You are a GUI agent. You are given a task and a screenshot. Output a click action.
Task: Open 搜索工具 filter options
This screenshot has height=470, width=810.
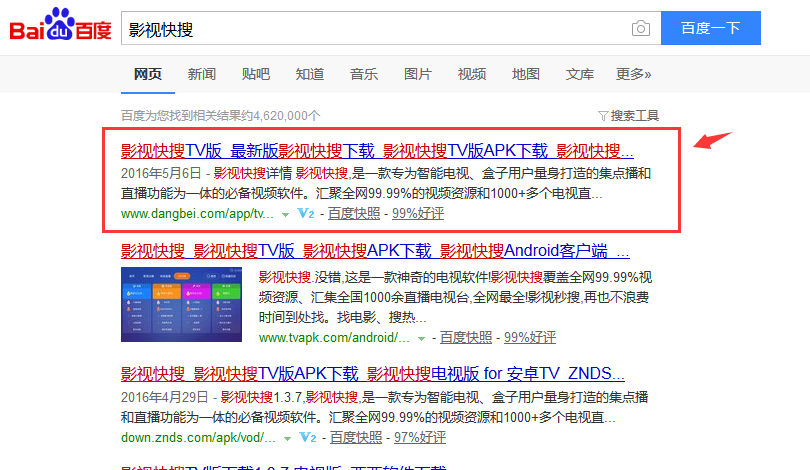pos(634,116)
